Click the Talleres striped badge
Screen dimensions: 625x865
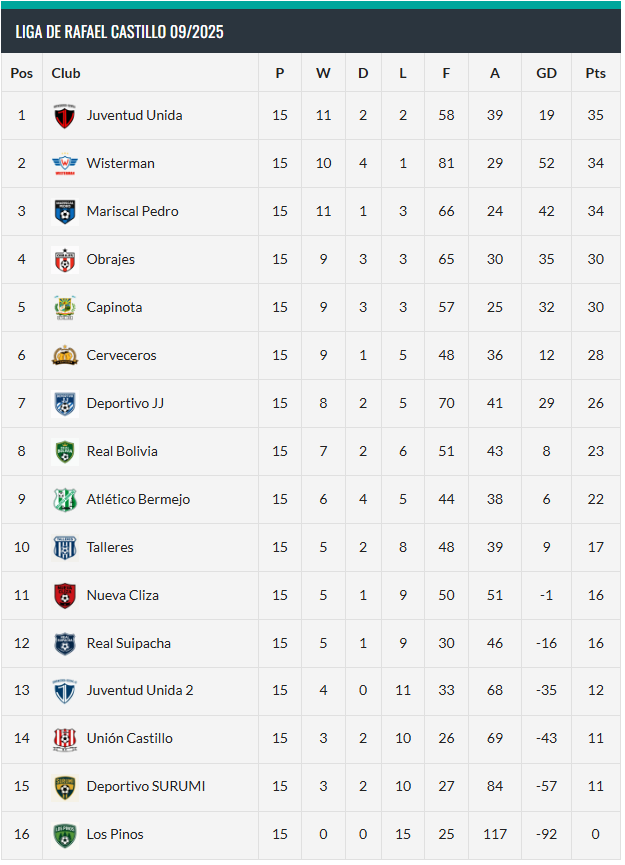(x=65, y=548)
